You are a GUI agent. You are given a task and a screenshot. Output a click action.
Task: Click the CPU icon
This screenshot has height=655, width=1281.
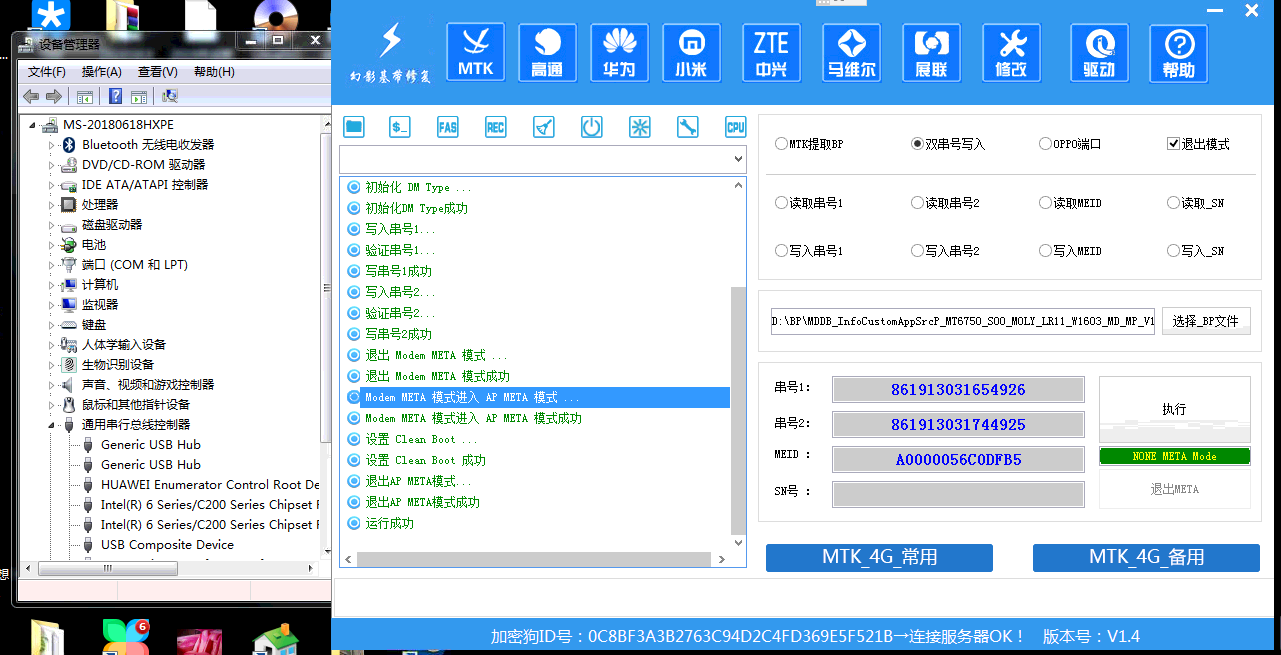(x=735, y=127)
